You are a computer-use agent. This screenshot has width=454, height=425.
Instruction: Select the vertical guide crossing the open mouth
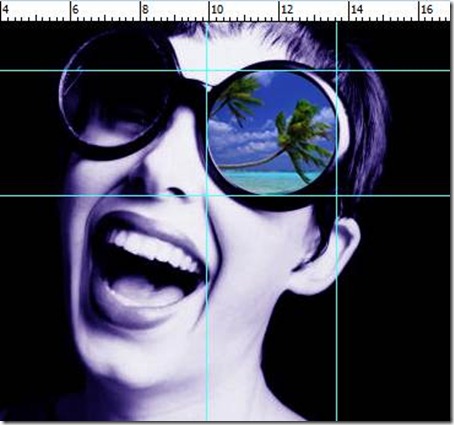[x=207, y=221]
